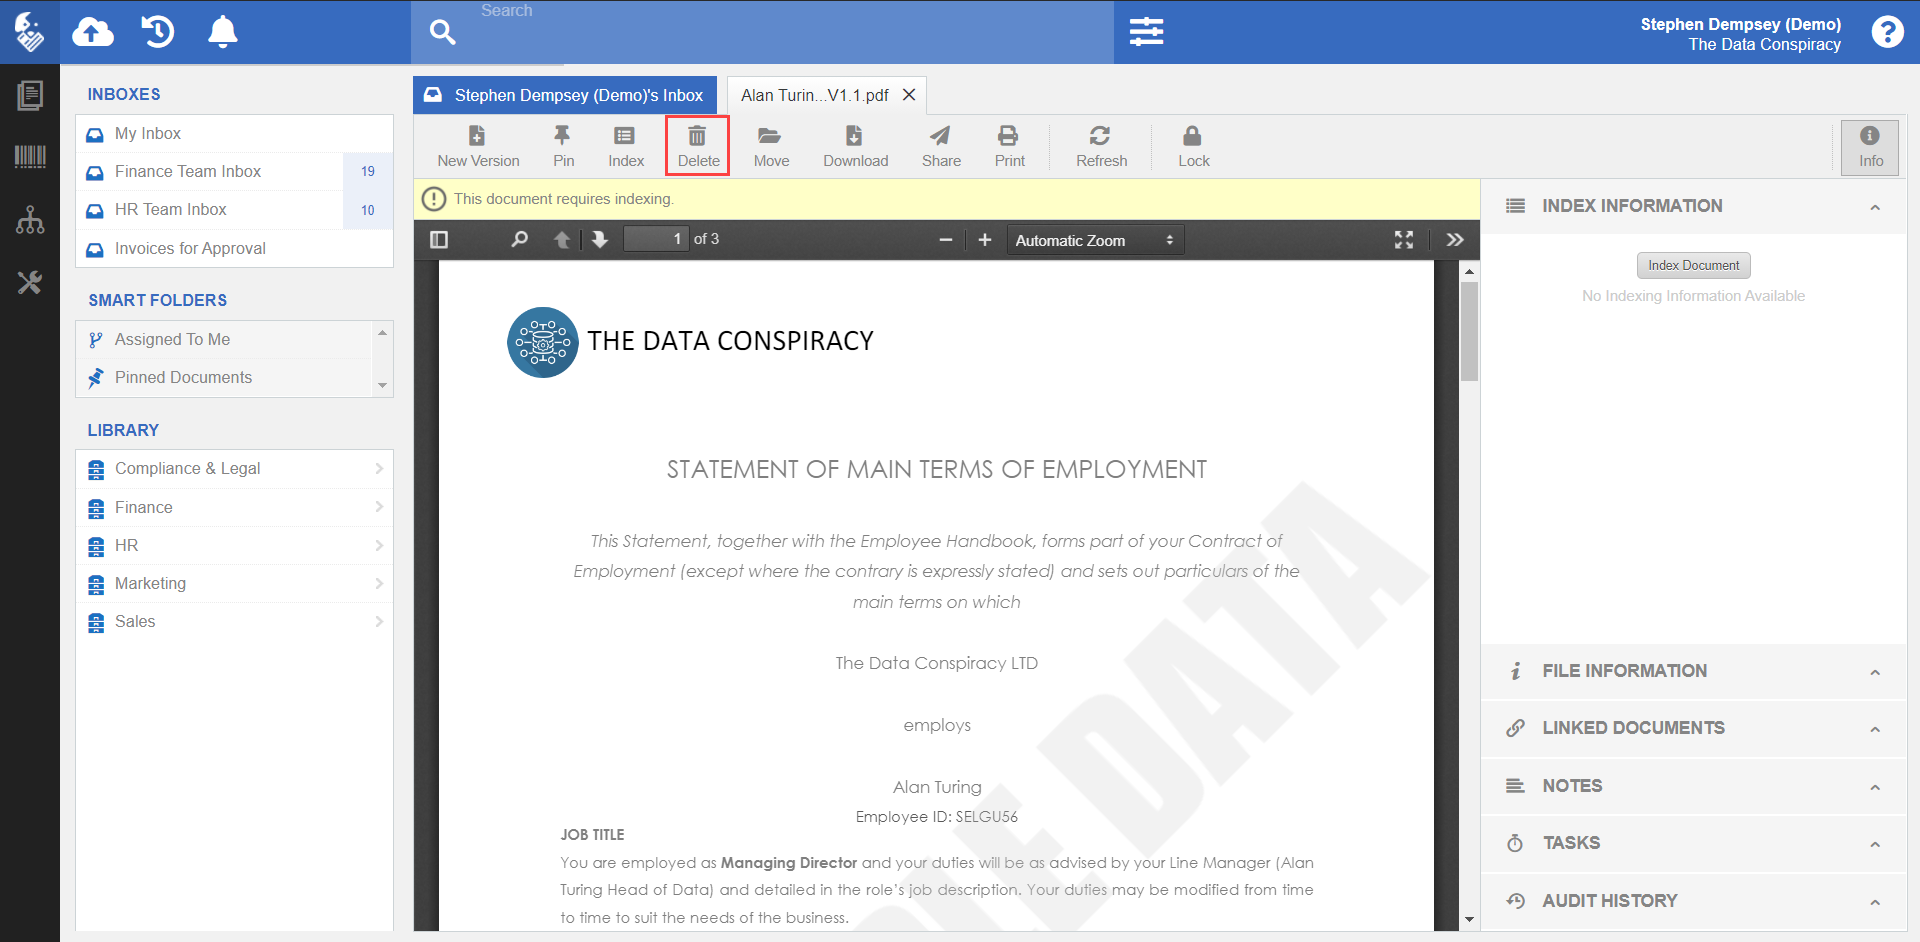Viewport: 1920px width, 942px height.
Task: Open Assigned To Me smart folder
Action: click(225, 340)
